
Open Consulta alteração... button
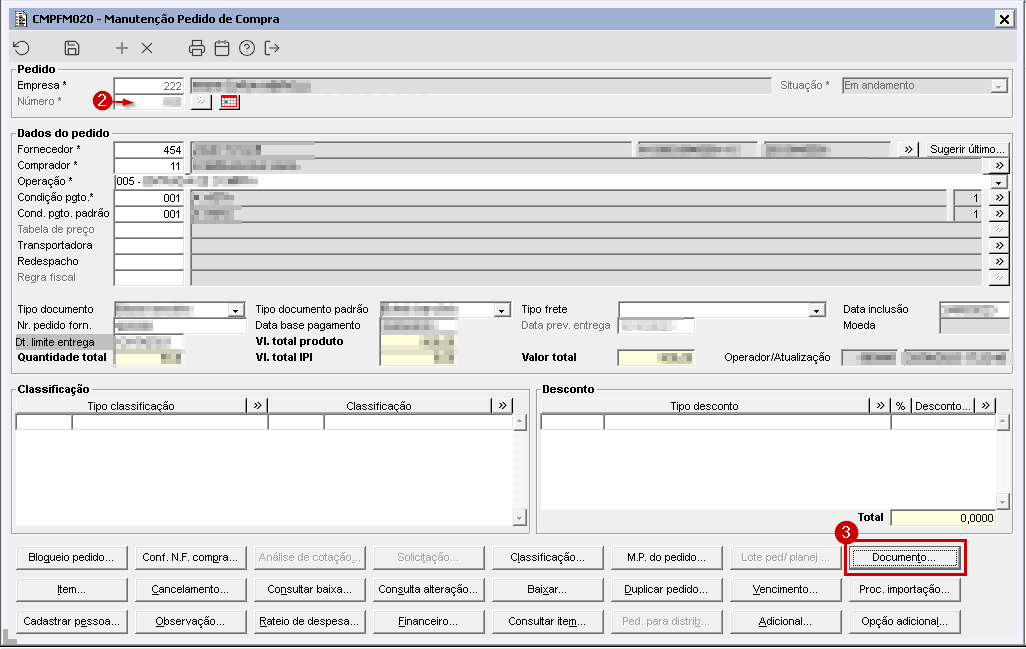tap(428, 589)
